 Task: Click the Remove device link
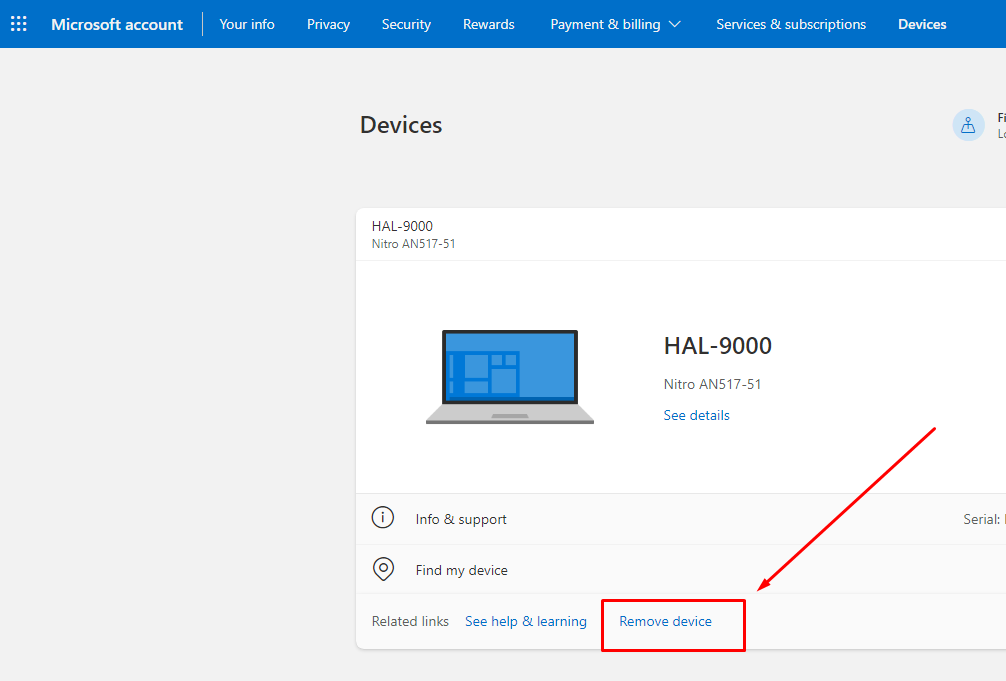point(665,621)
